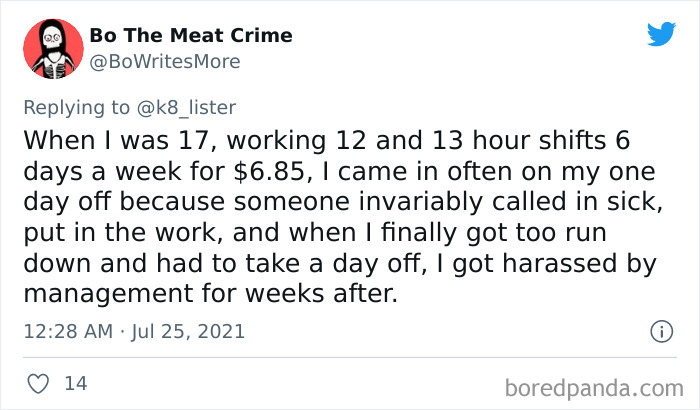Open Bo The Meat Crime's profile picture
The height and width of the screenshot is (410, 700).
[53, 48]
